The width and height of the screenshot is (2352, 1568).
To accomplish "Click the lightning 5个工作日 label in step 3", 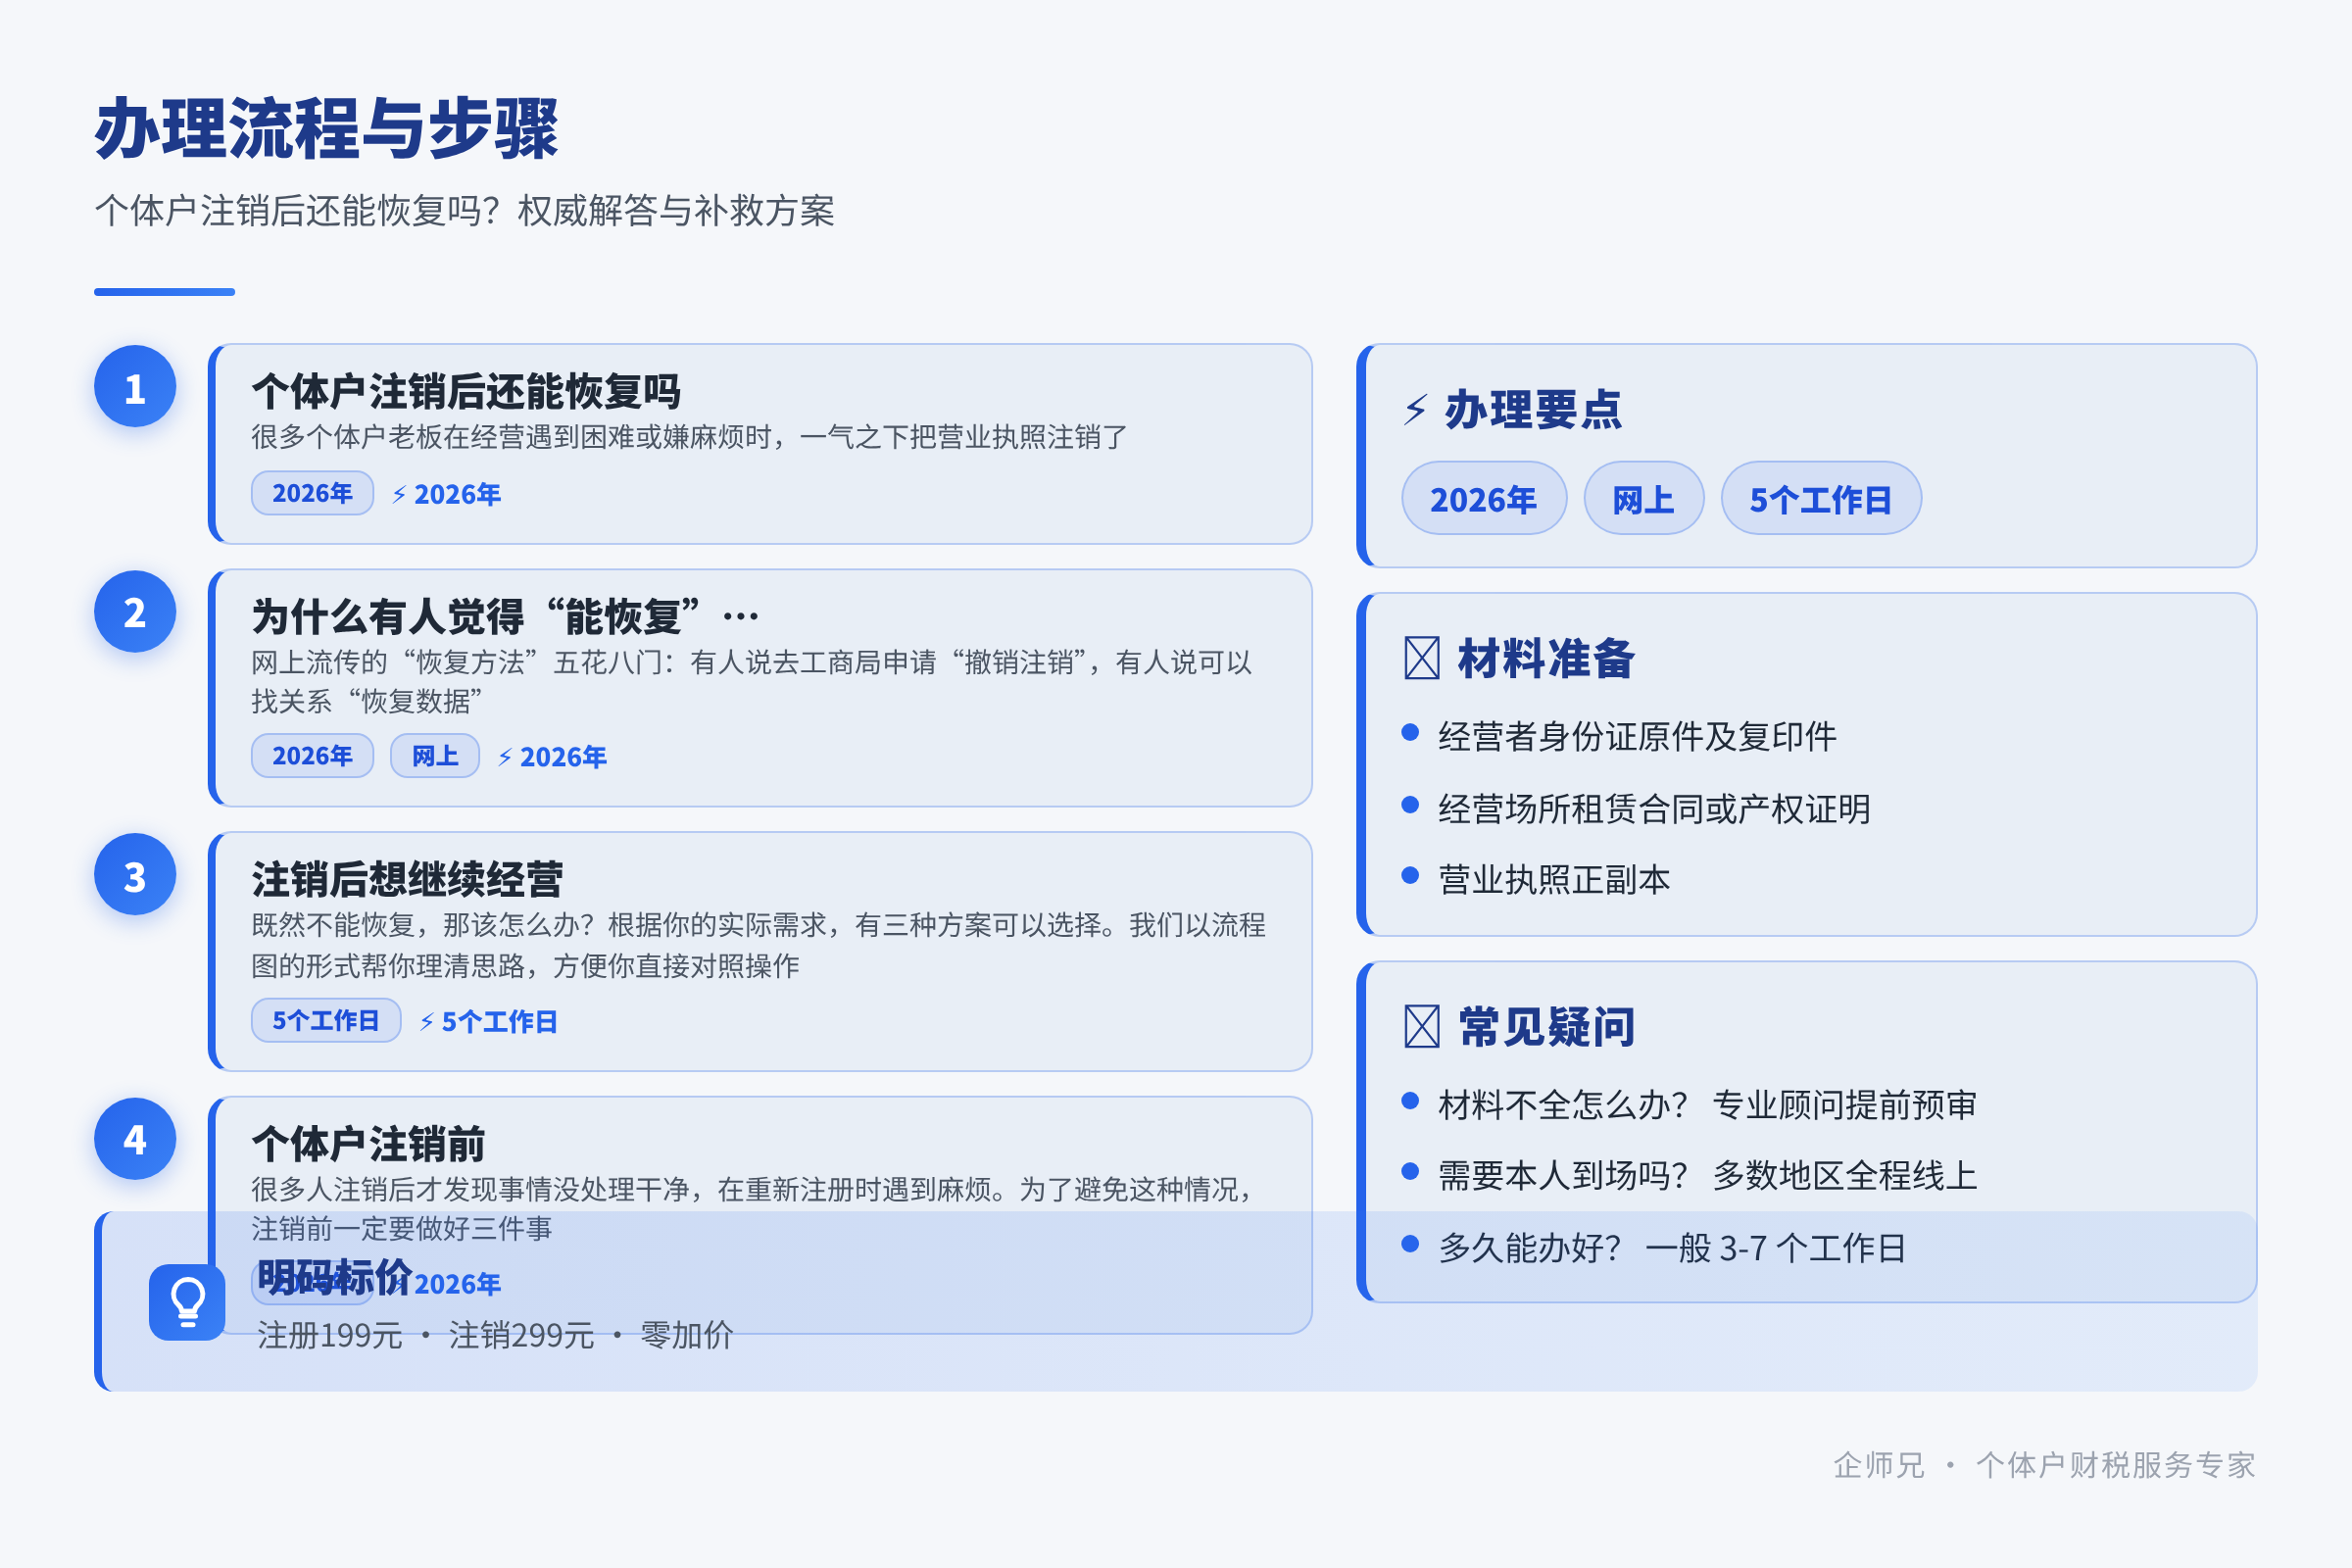I will (x=488, y=1021).
